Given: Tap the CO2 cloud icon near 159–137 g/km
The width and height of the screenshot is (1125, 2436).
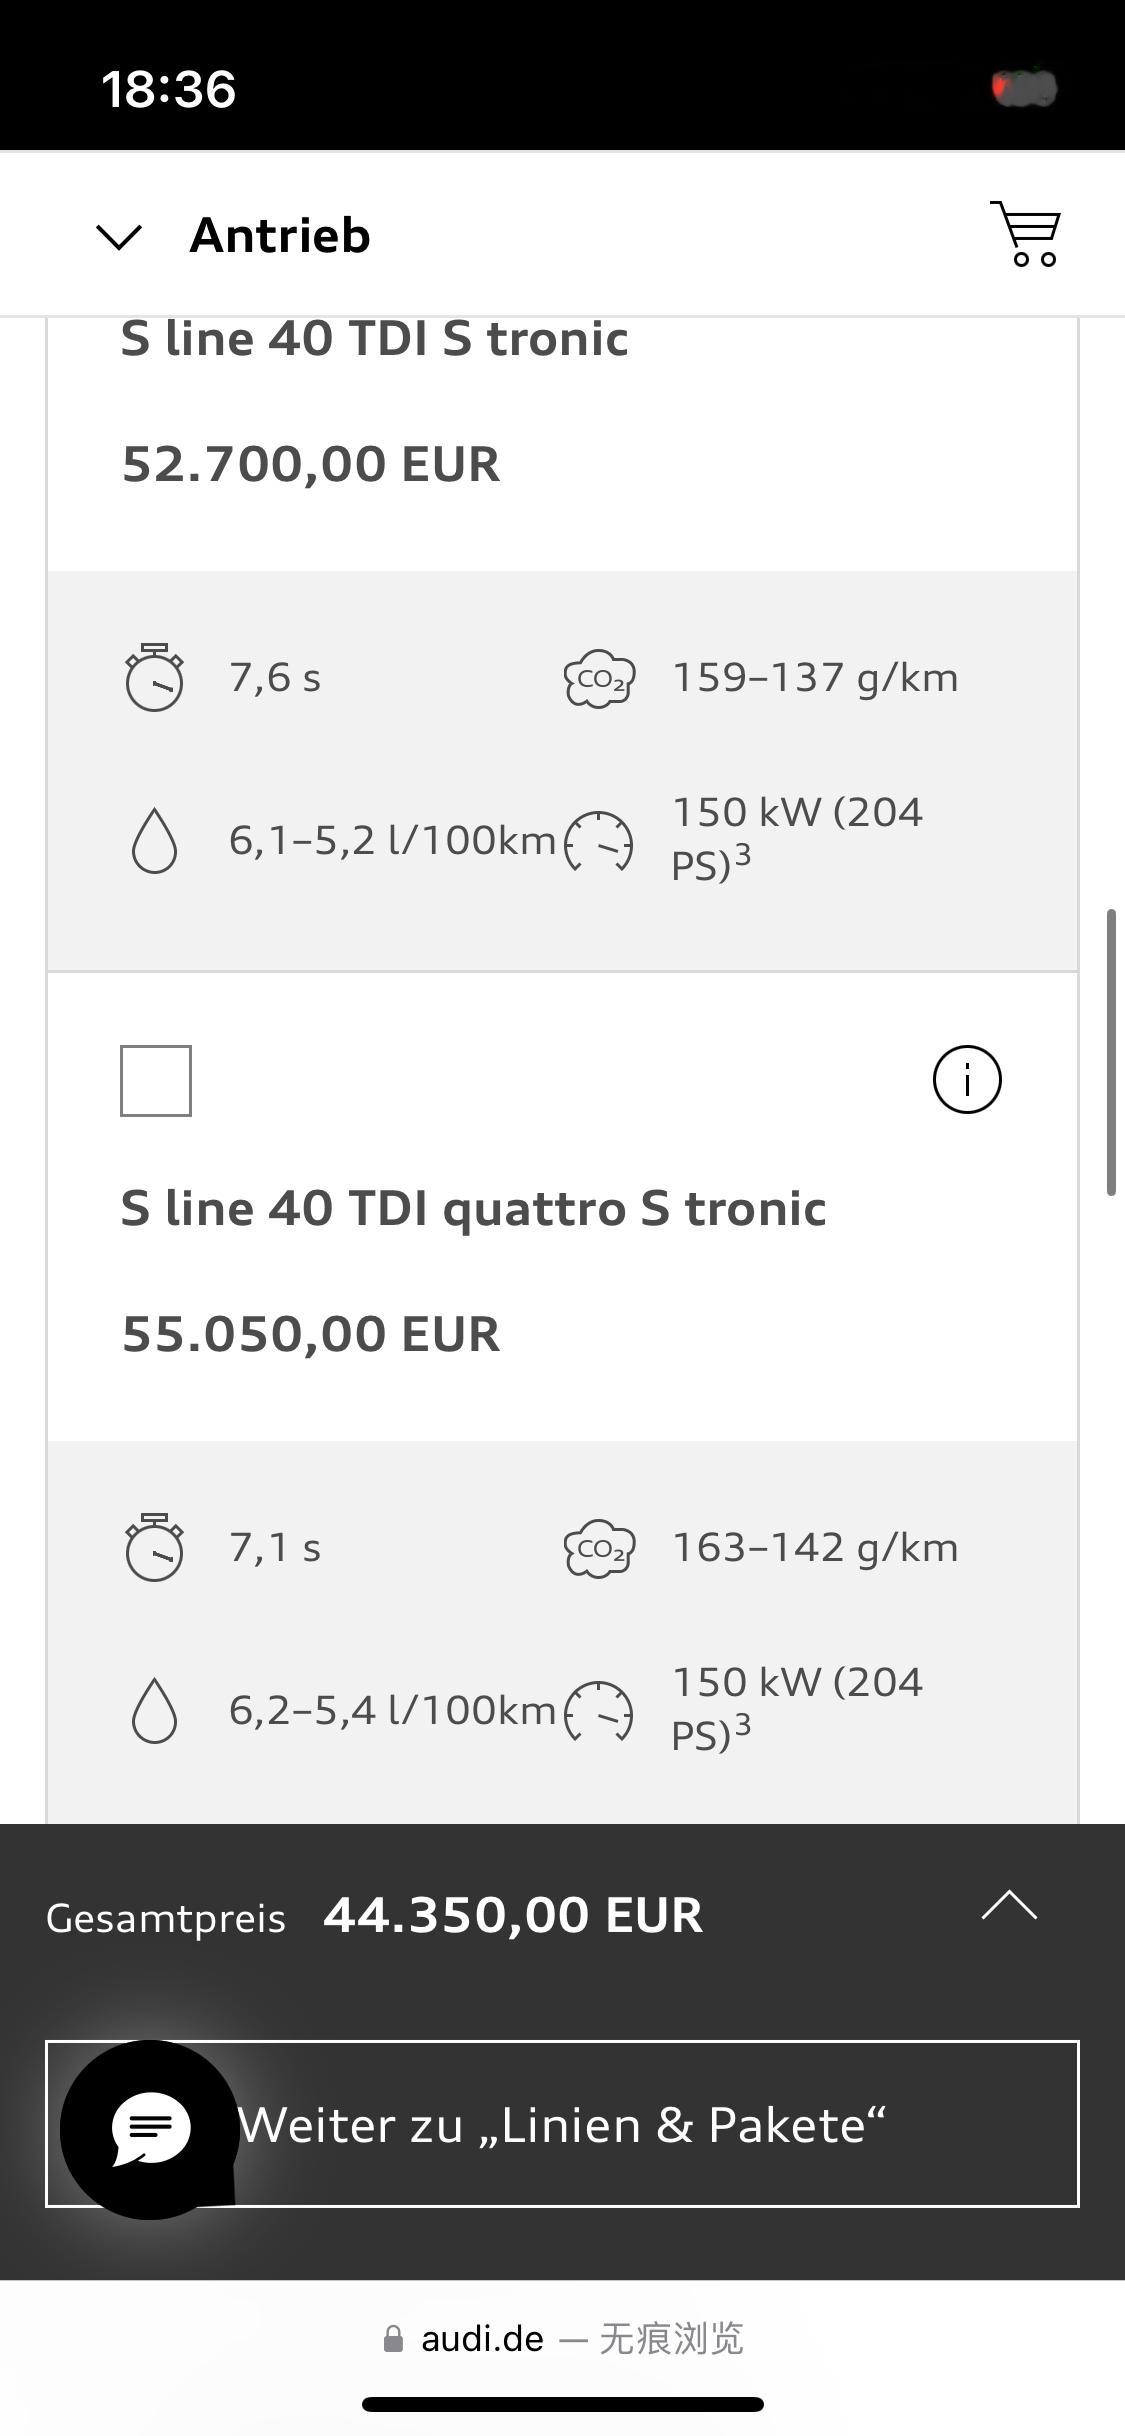Looking at the screenshot, I should [599, 678].
